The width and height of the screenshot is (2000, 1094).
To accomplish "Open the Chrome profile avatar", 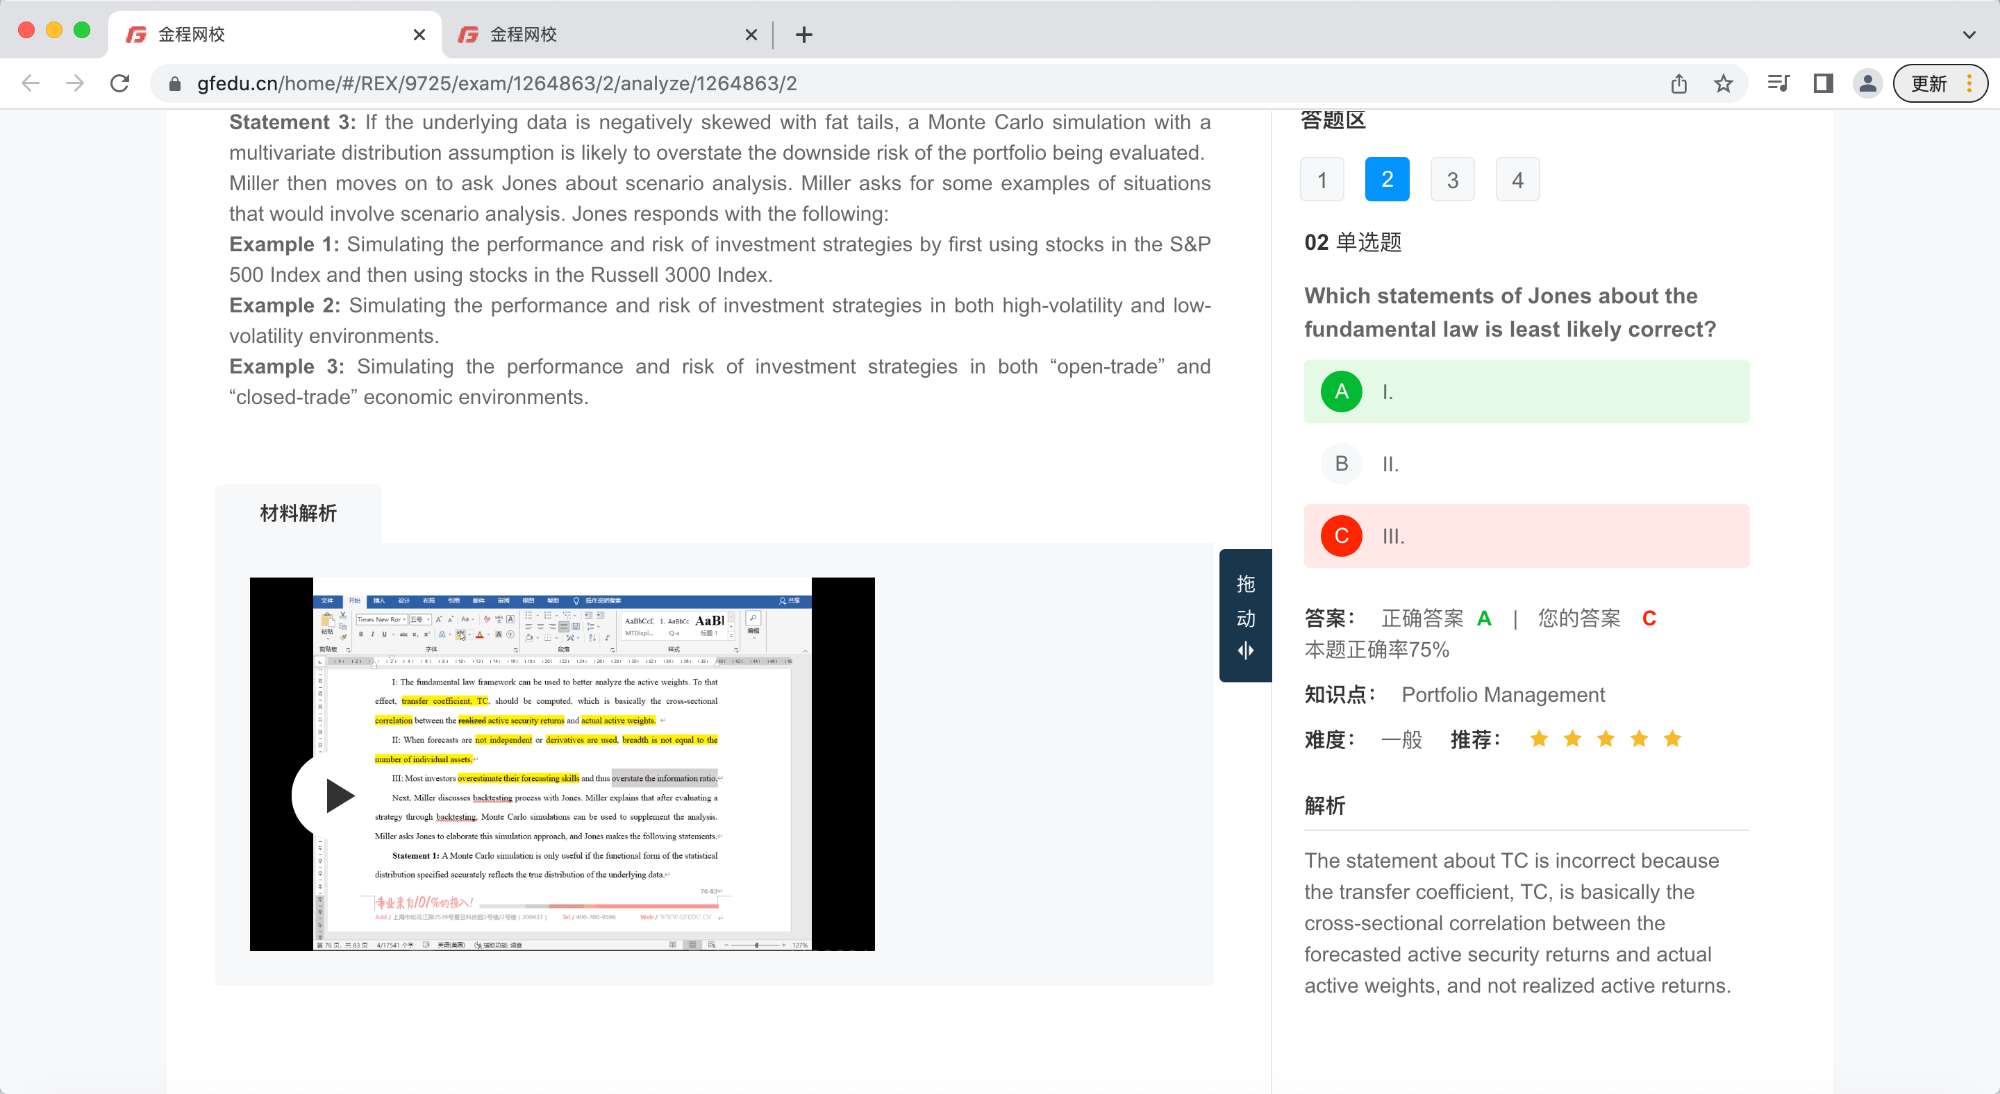I will (x=1867, y=83).
